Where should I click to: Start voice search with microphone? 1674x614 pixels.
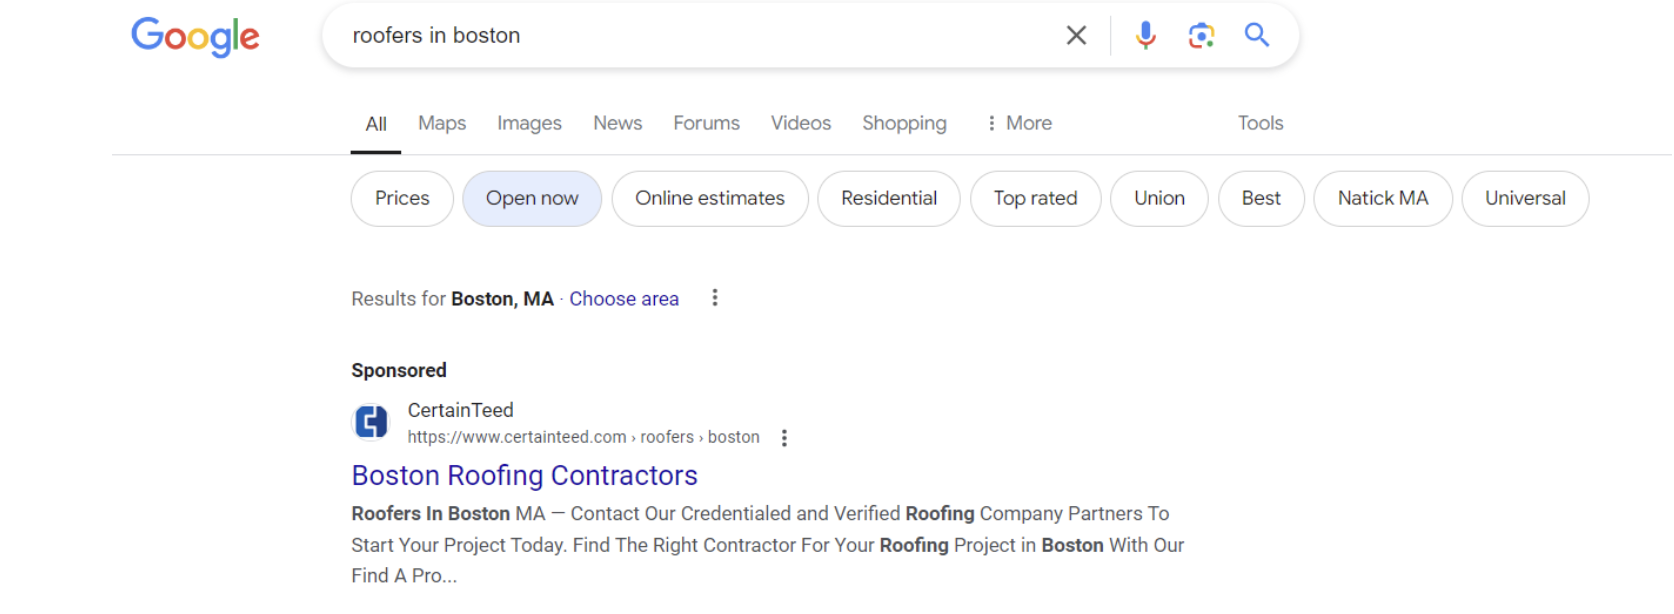pyautogui.click(x=1145, y=36)
